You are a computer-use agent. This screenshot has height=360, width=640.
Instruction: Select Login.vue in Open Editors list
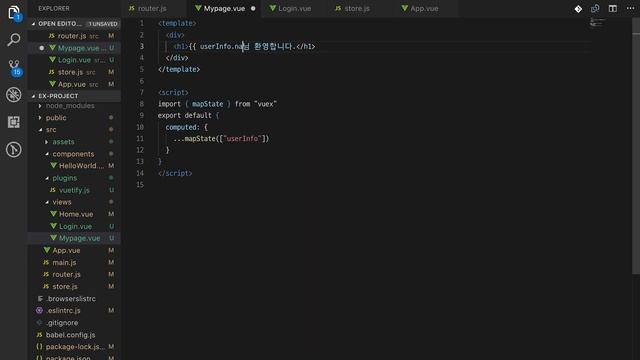pyautogui.click(x=74, y=60)
